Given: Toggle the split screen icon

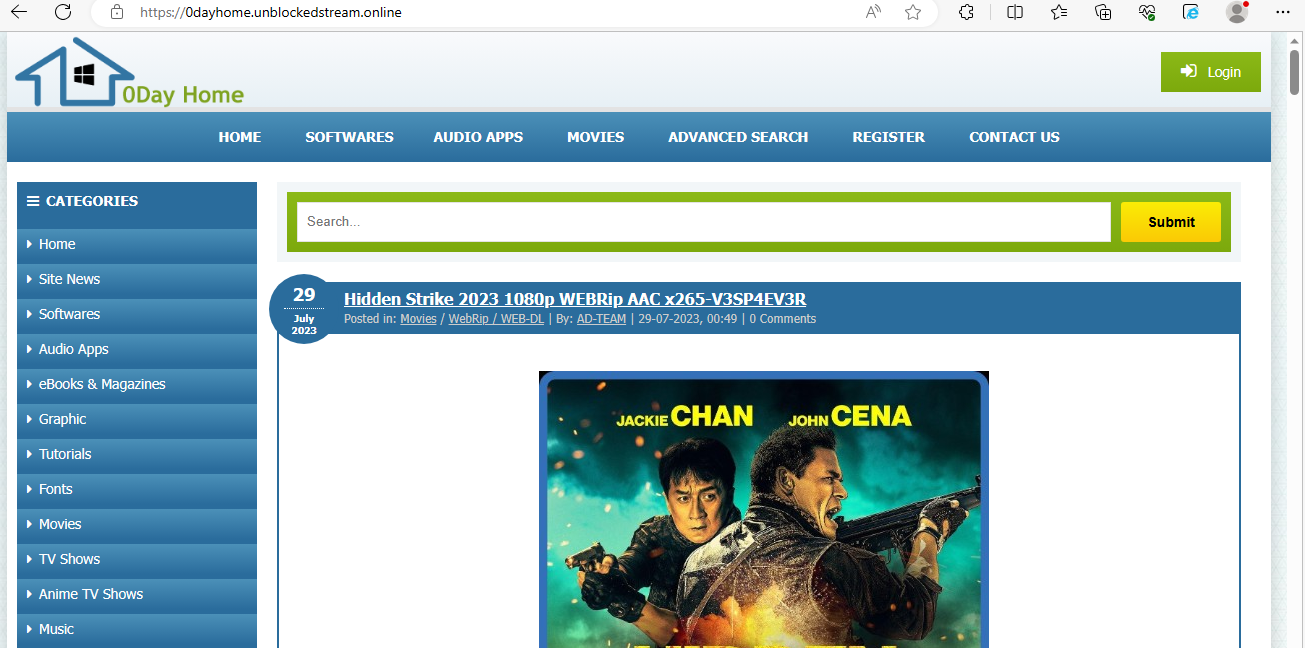Looking at the screenshot, I should coord(1015,12).
